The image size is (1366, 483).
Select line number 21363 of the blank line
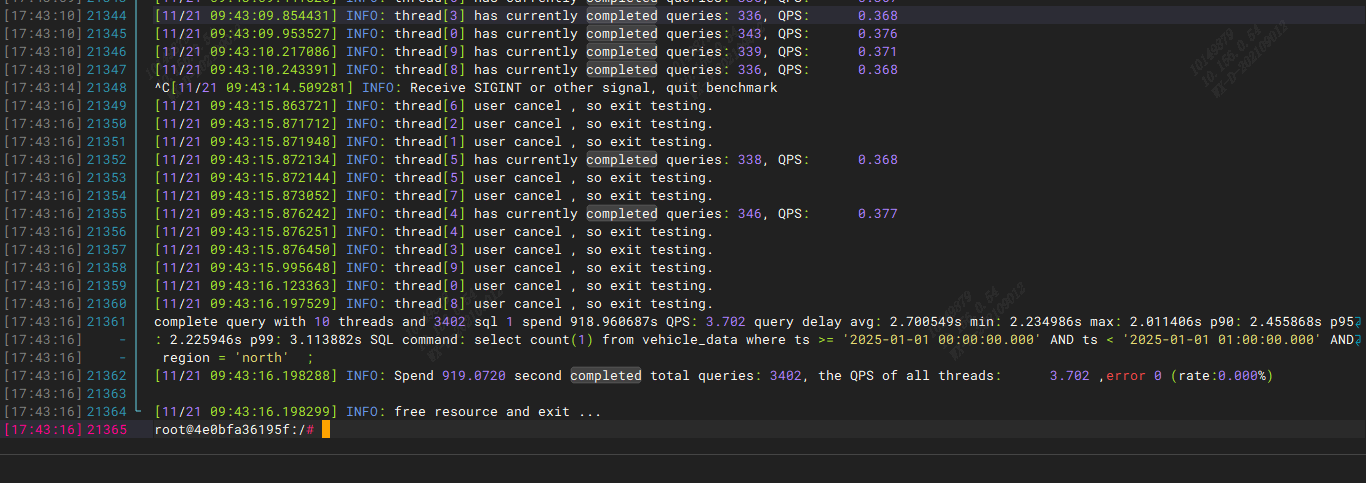pos(107,394)
